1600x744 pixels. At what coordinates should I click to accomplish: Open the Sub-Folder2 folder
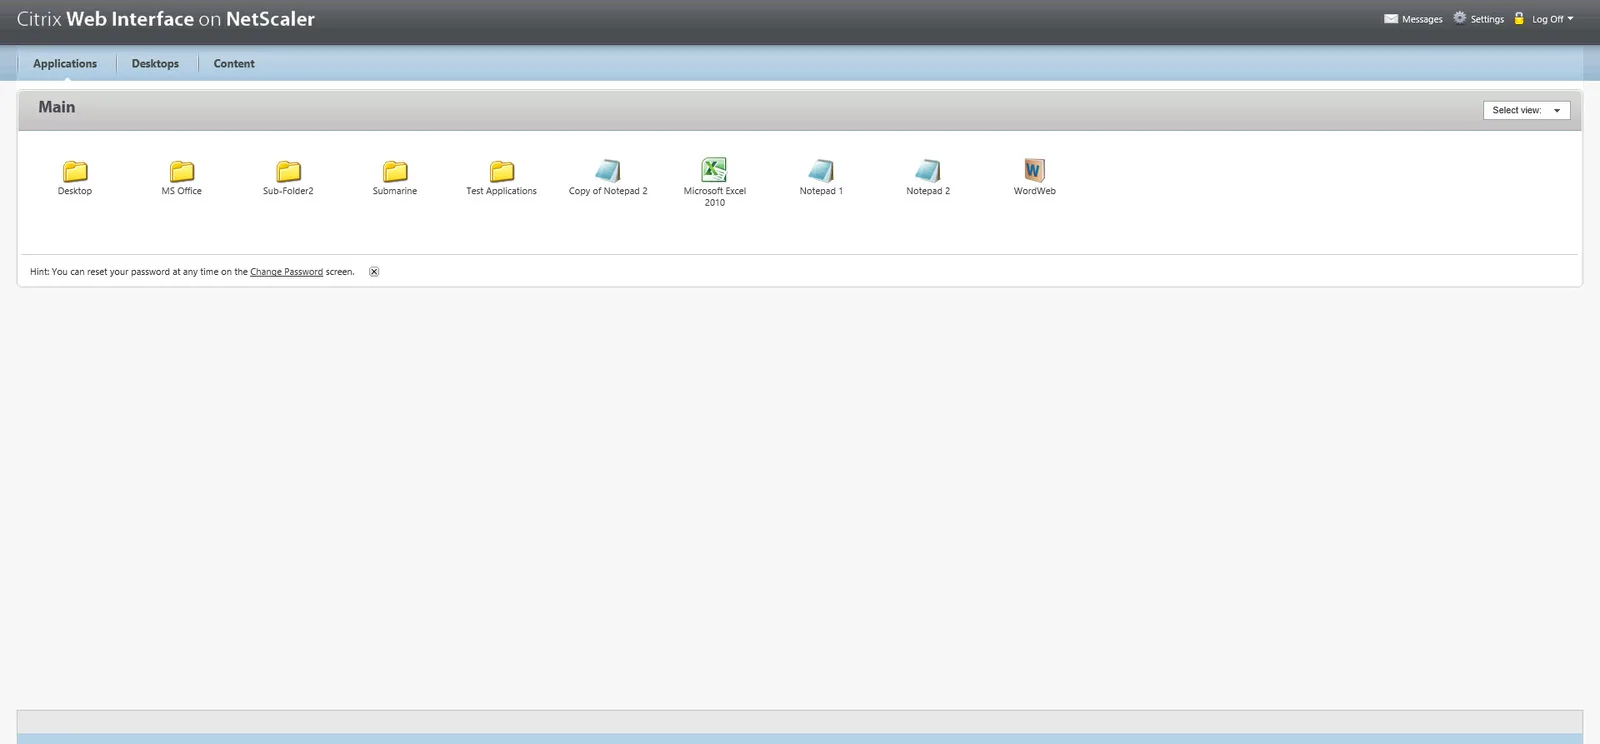289,171
